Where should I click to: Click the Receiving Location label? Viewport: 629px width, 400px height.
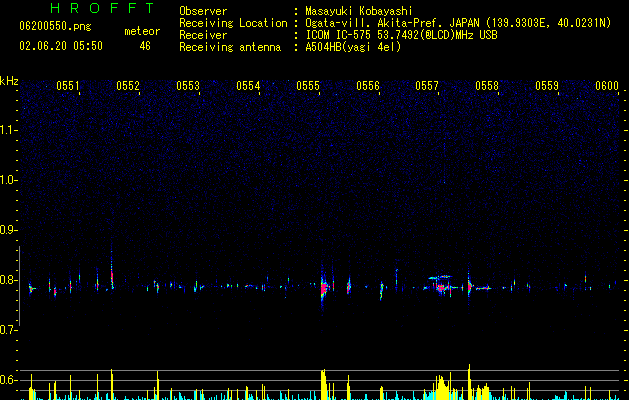click(x=233, y=23)
